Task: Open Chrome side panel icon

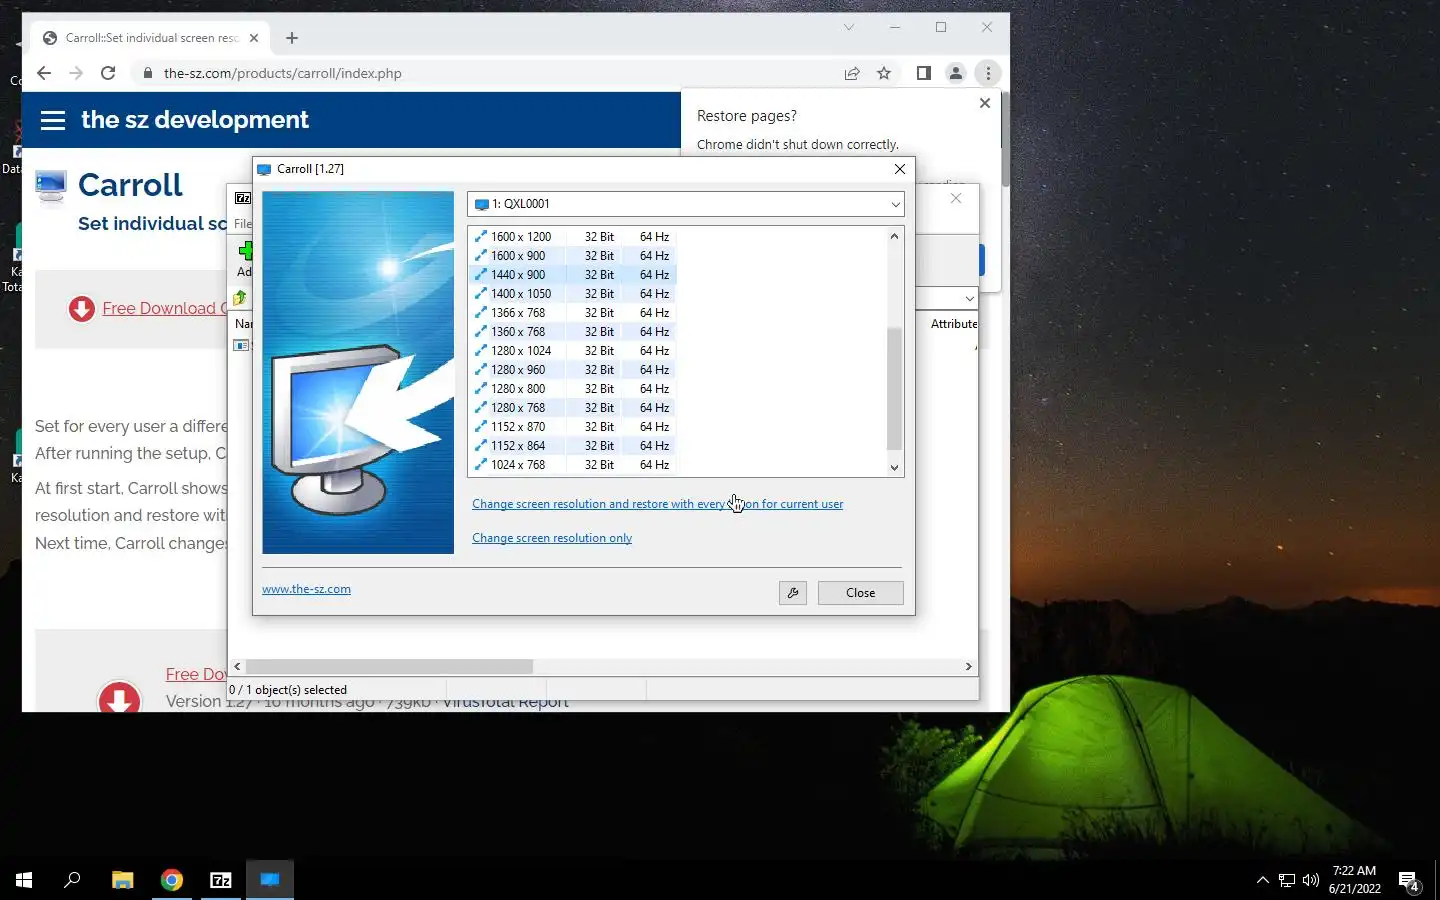Action: 923,73
